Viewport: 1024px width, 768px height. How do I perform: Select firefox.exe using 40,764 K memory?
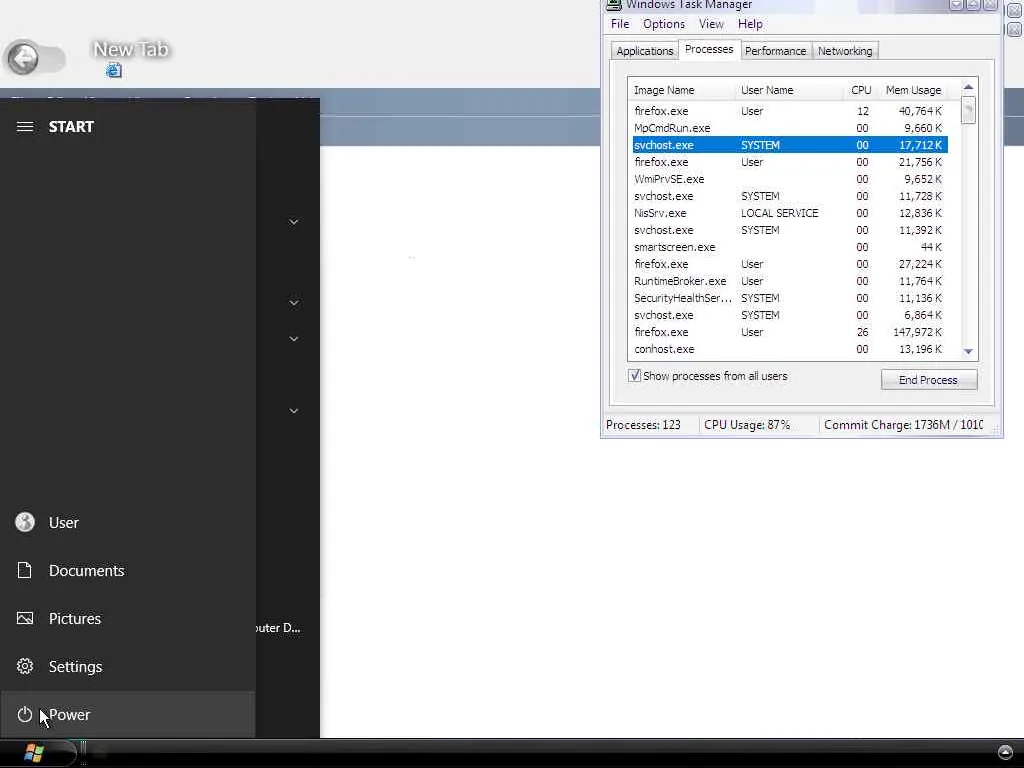pos(790,111)
